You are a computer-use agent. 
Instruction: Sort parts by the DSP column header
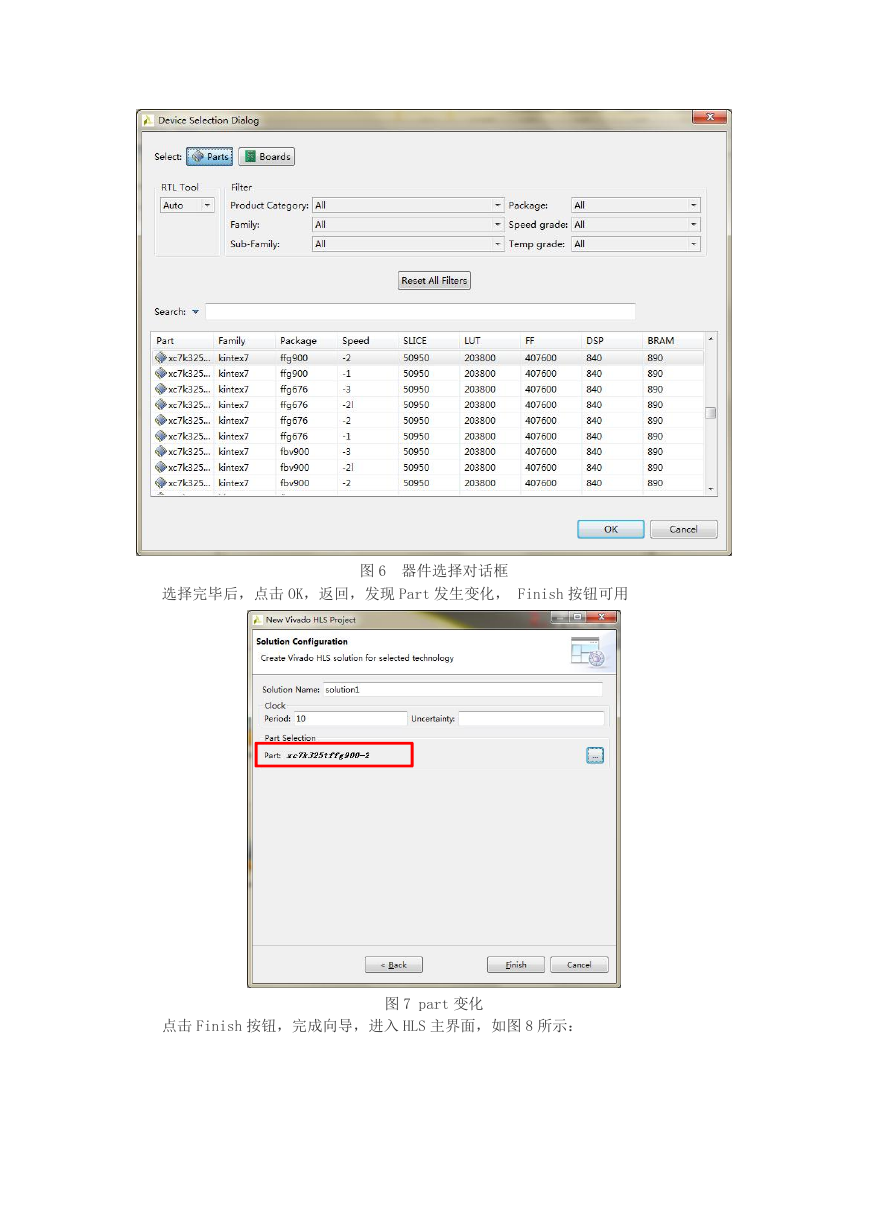click(x=612, y=341)
